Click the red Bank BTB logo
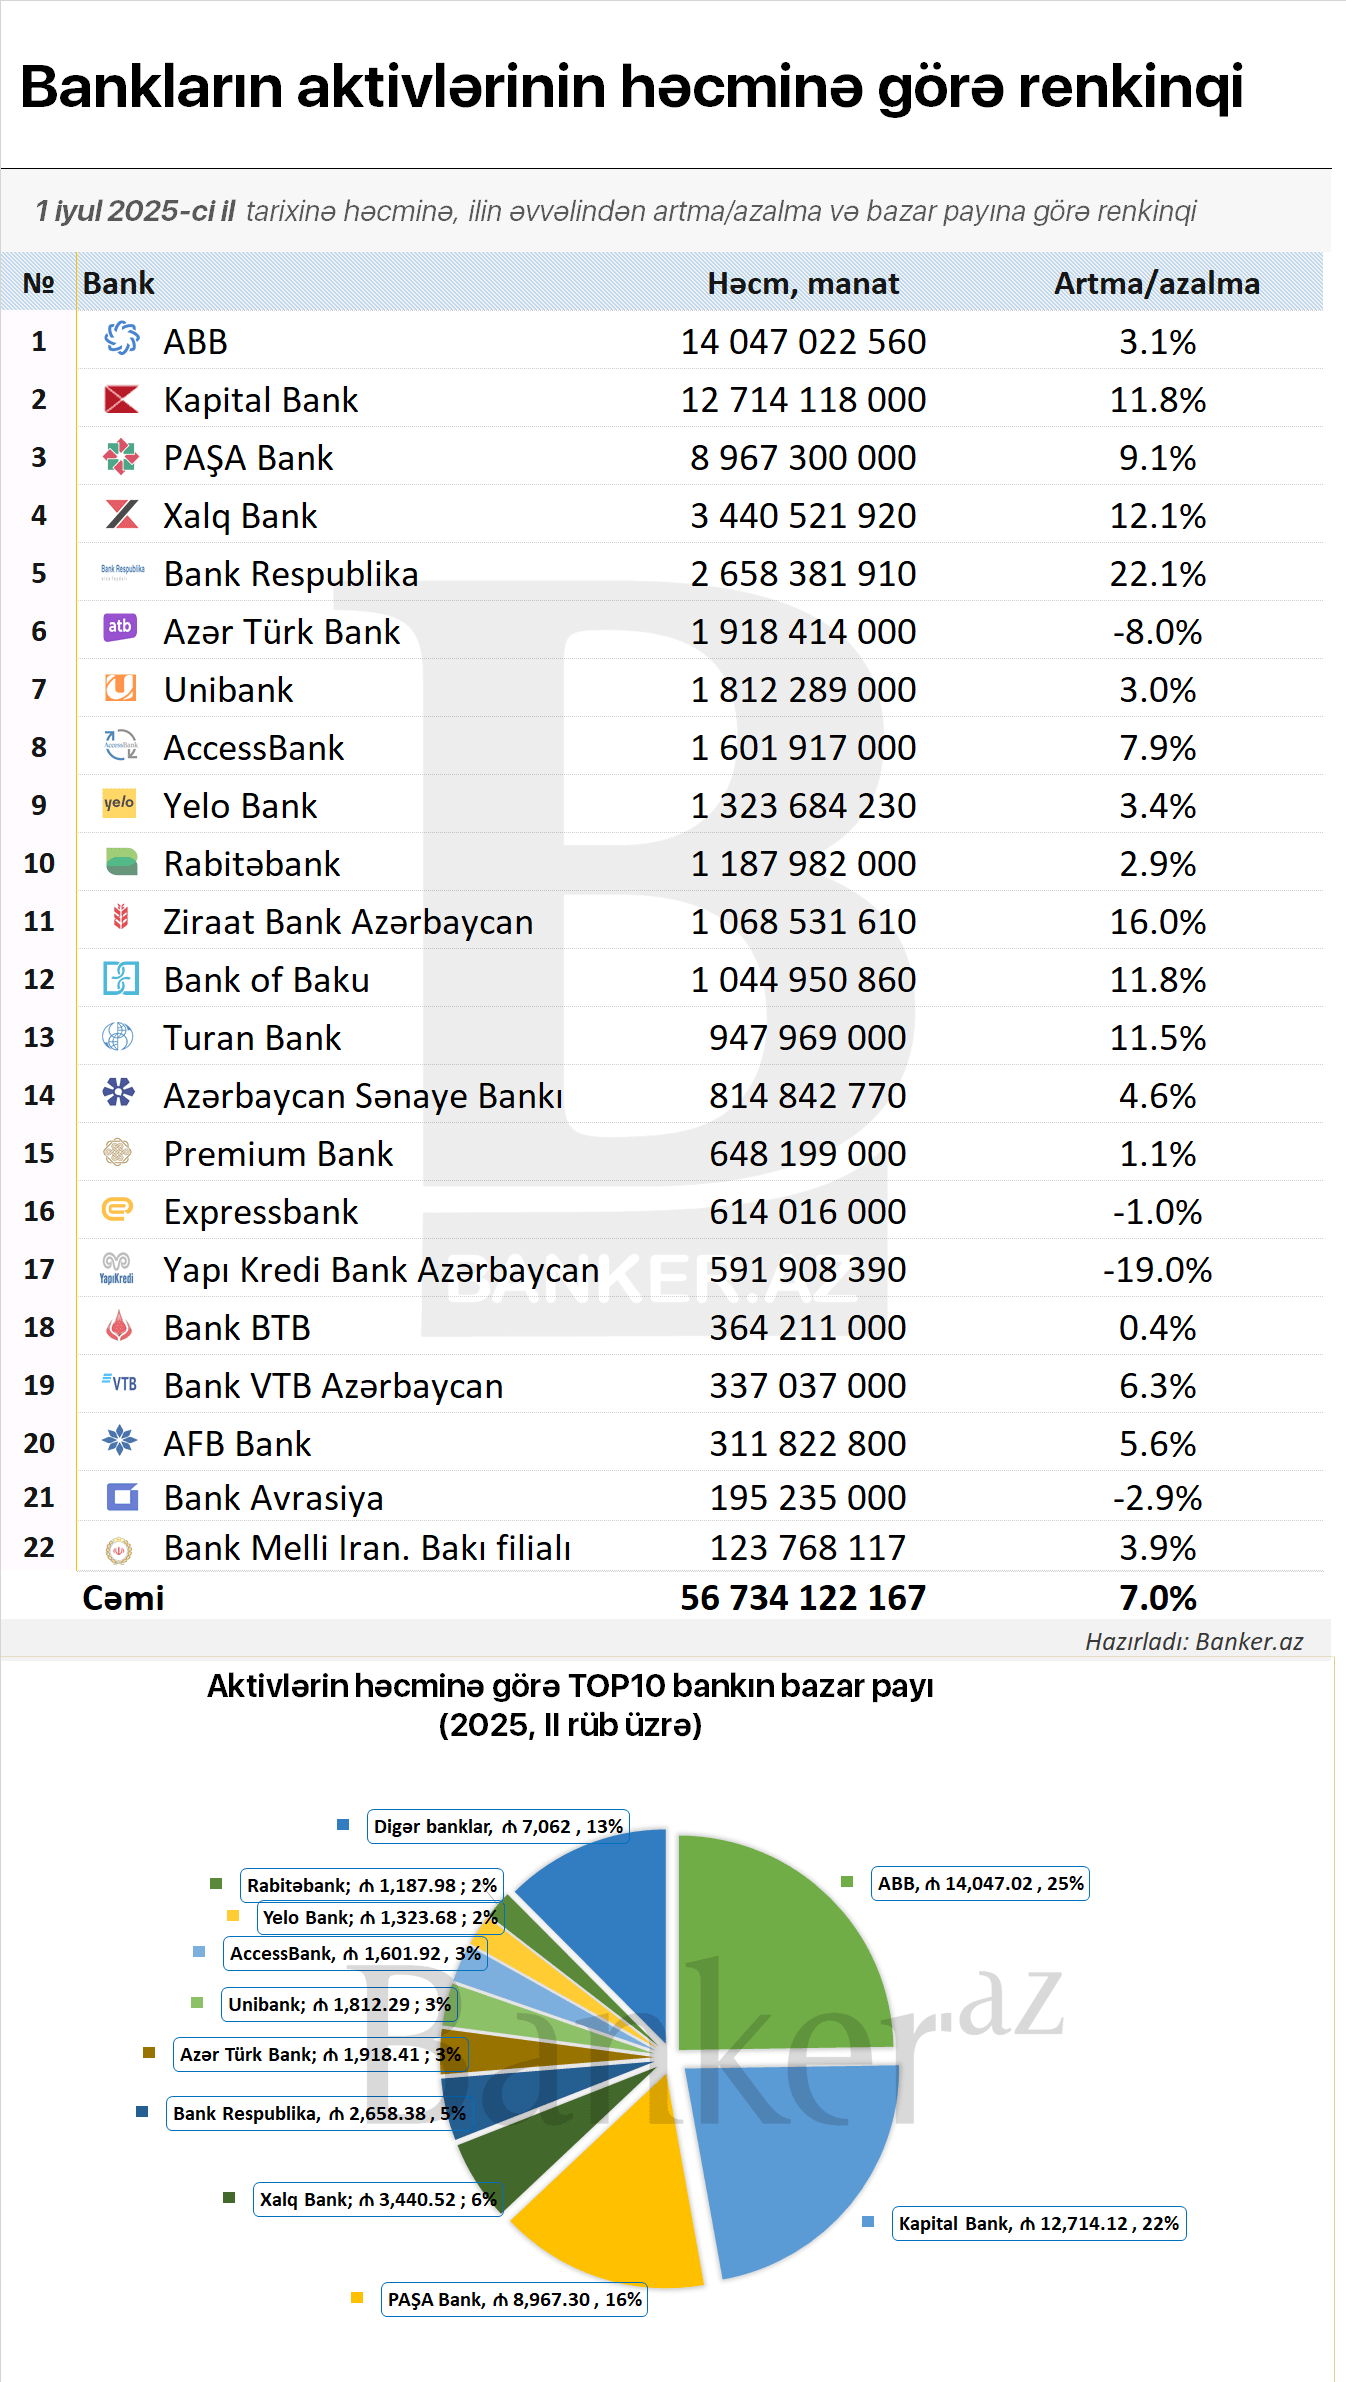The image size is (1346, 2382). point(119,1326)
